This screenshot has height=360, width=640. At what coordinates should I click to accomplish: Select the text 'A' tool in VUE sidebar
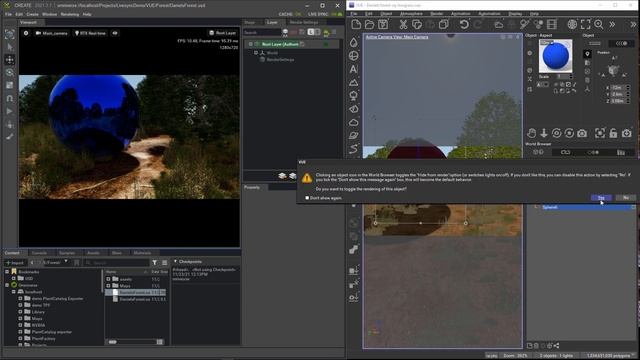pyautogui.click(x=353, y=69)
